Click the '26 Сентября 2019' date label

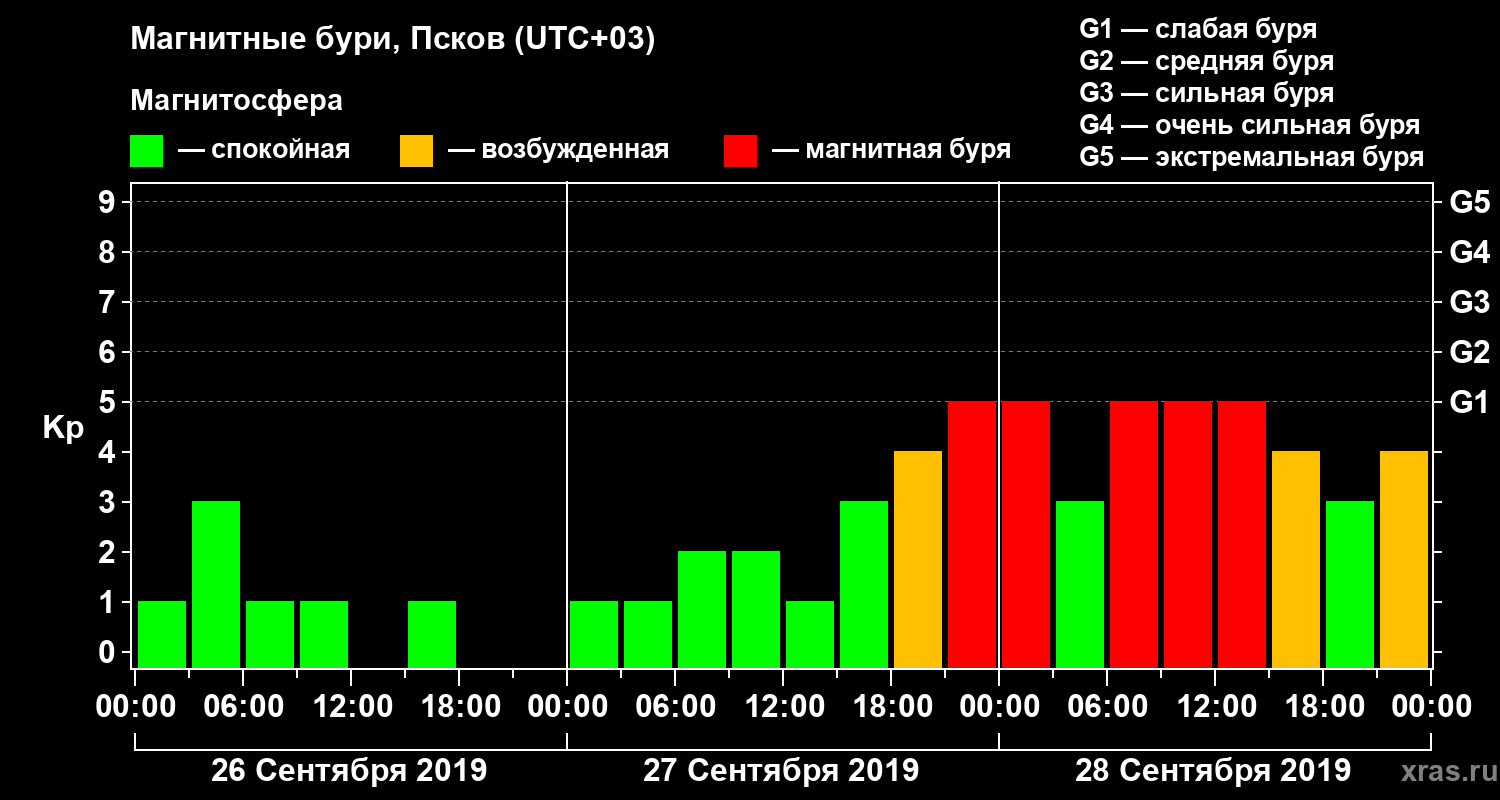(349, 771)
